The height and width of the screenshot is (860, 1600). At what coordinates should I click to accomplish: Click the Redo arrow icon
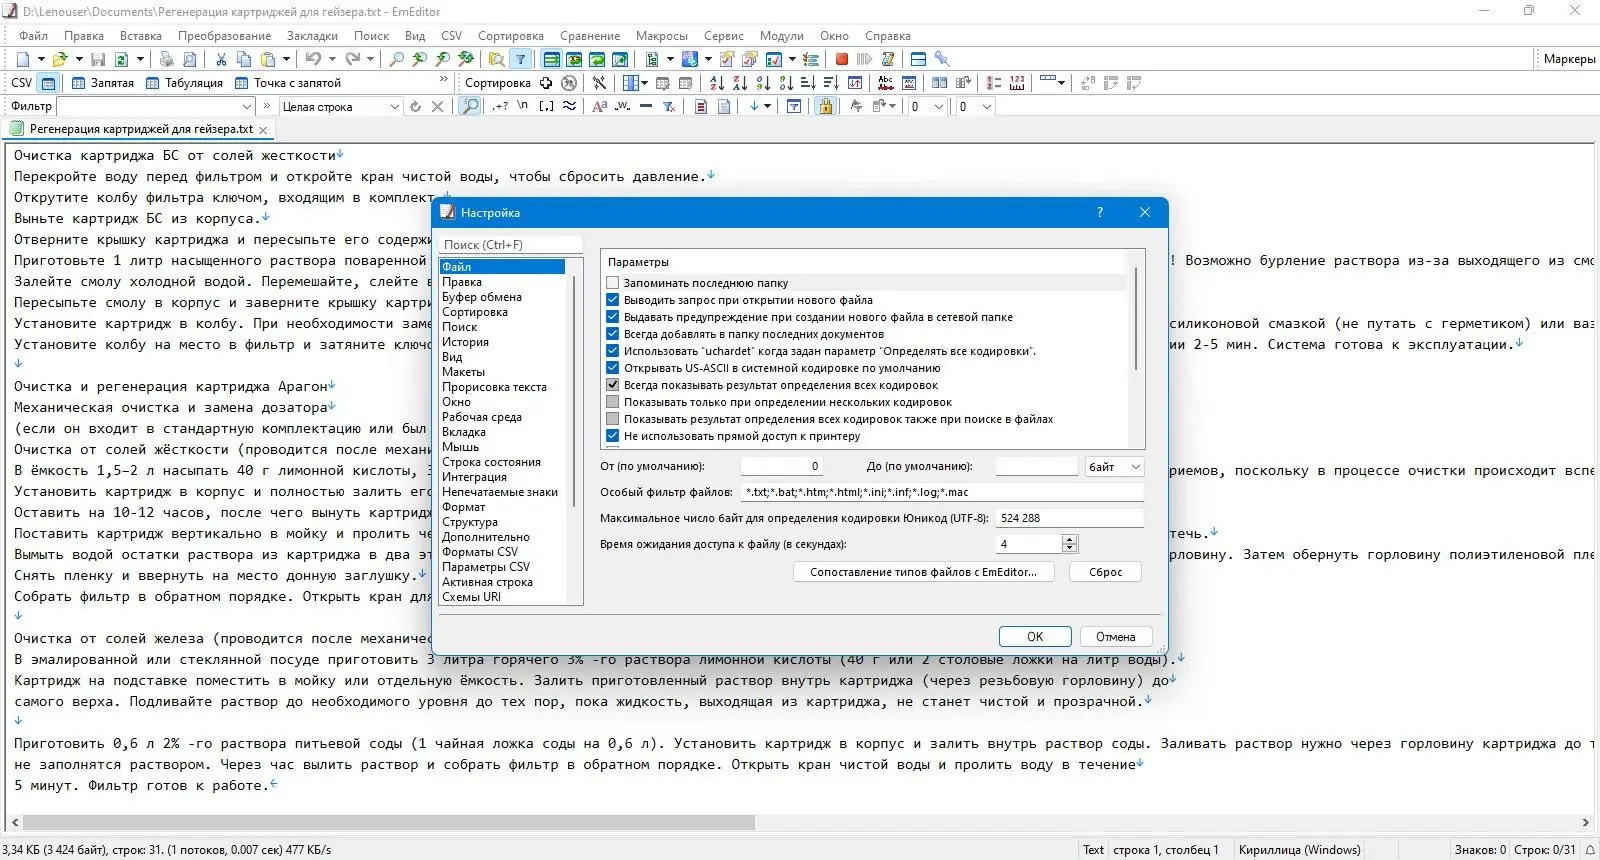coord(352,59)
